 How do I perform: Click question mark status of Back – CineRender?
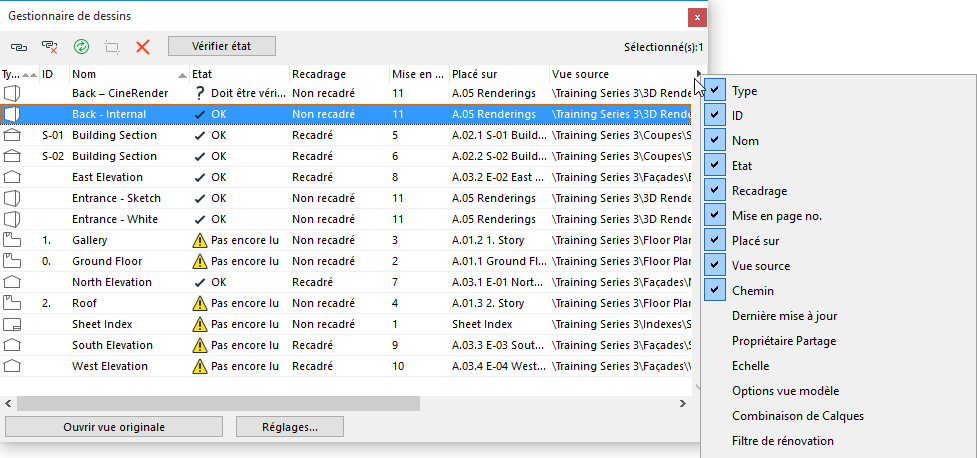(x=199, y=93)
